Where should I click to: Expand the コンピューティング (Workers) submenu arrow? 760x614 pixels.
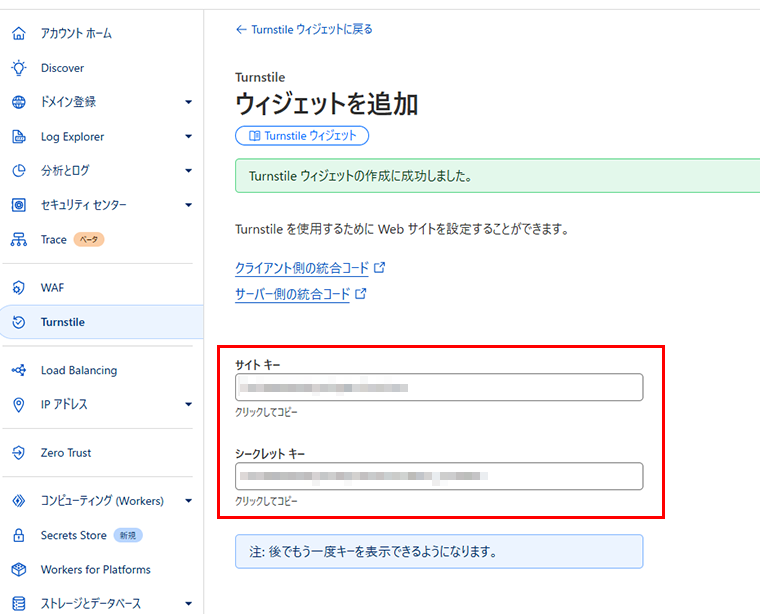(x=189, y=501)
